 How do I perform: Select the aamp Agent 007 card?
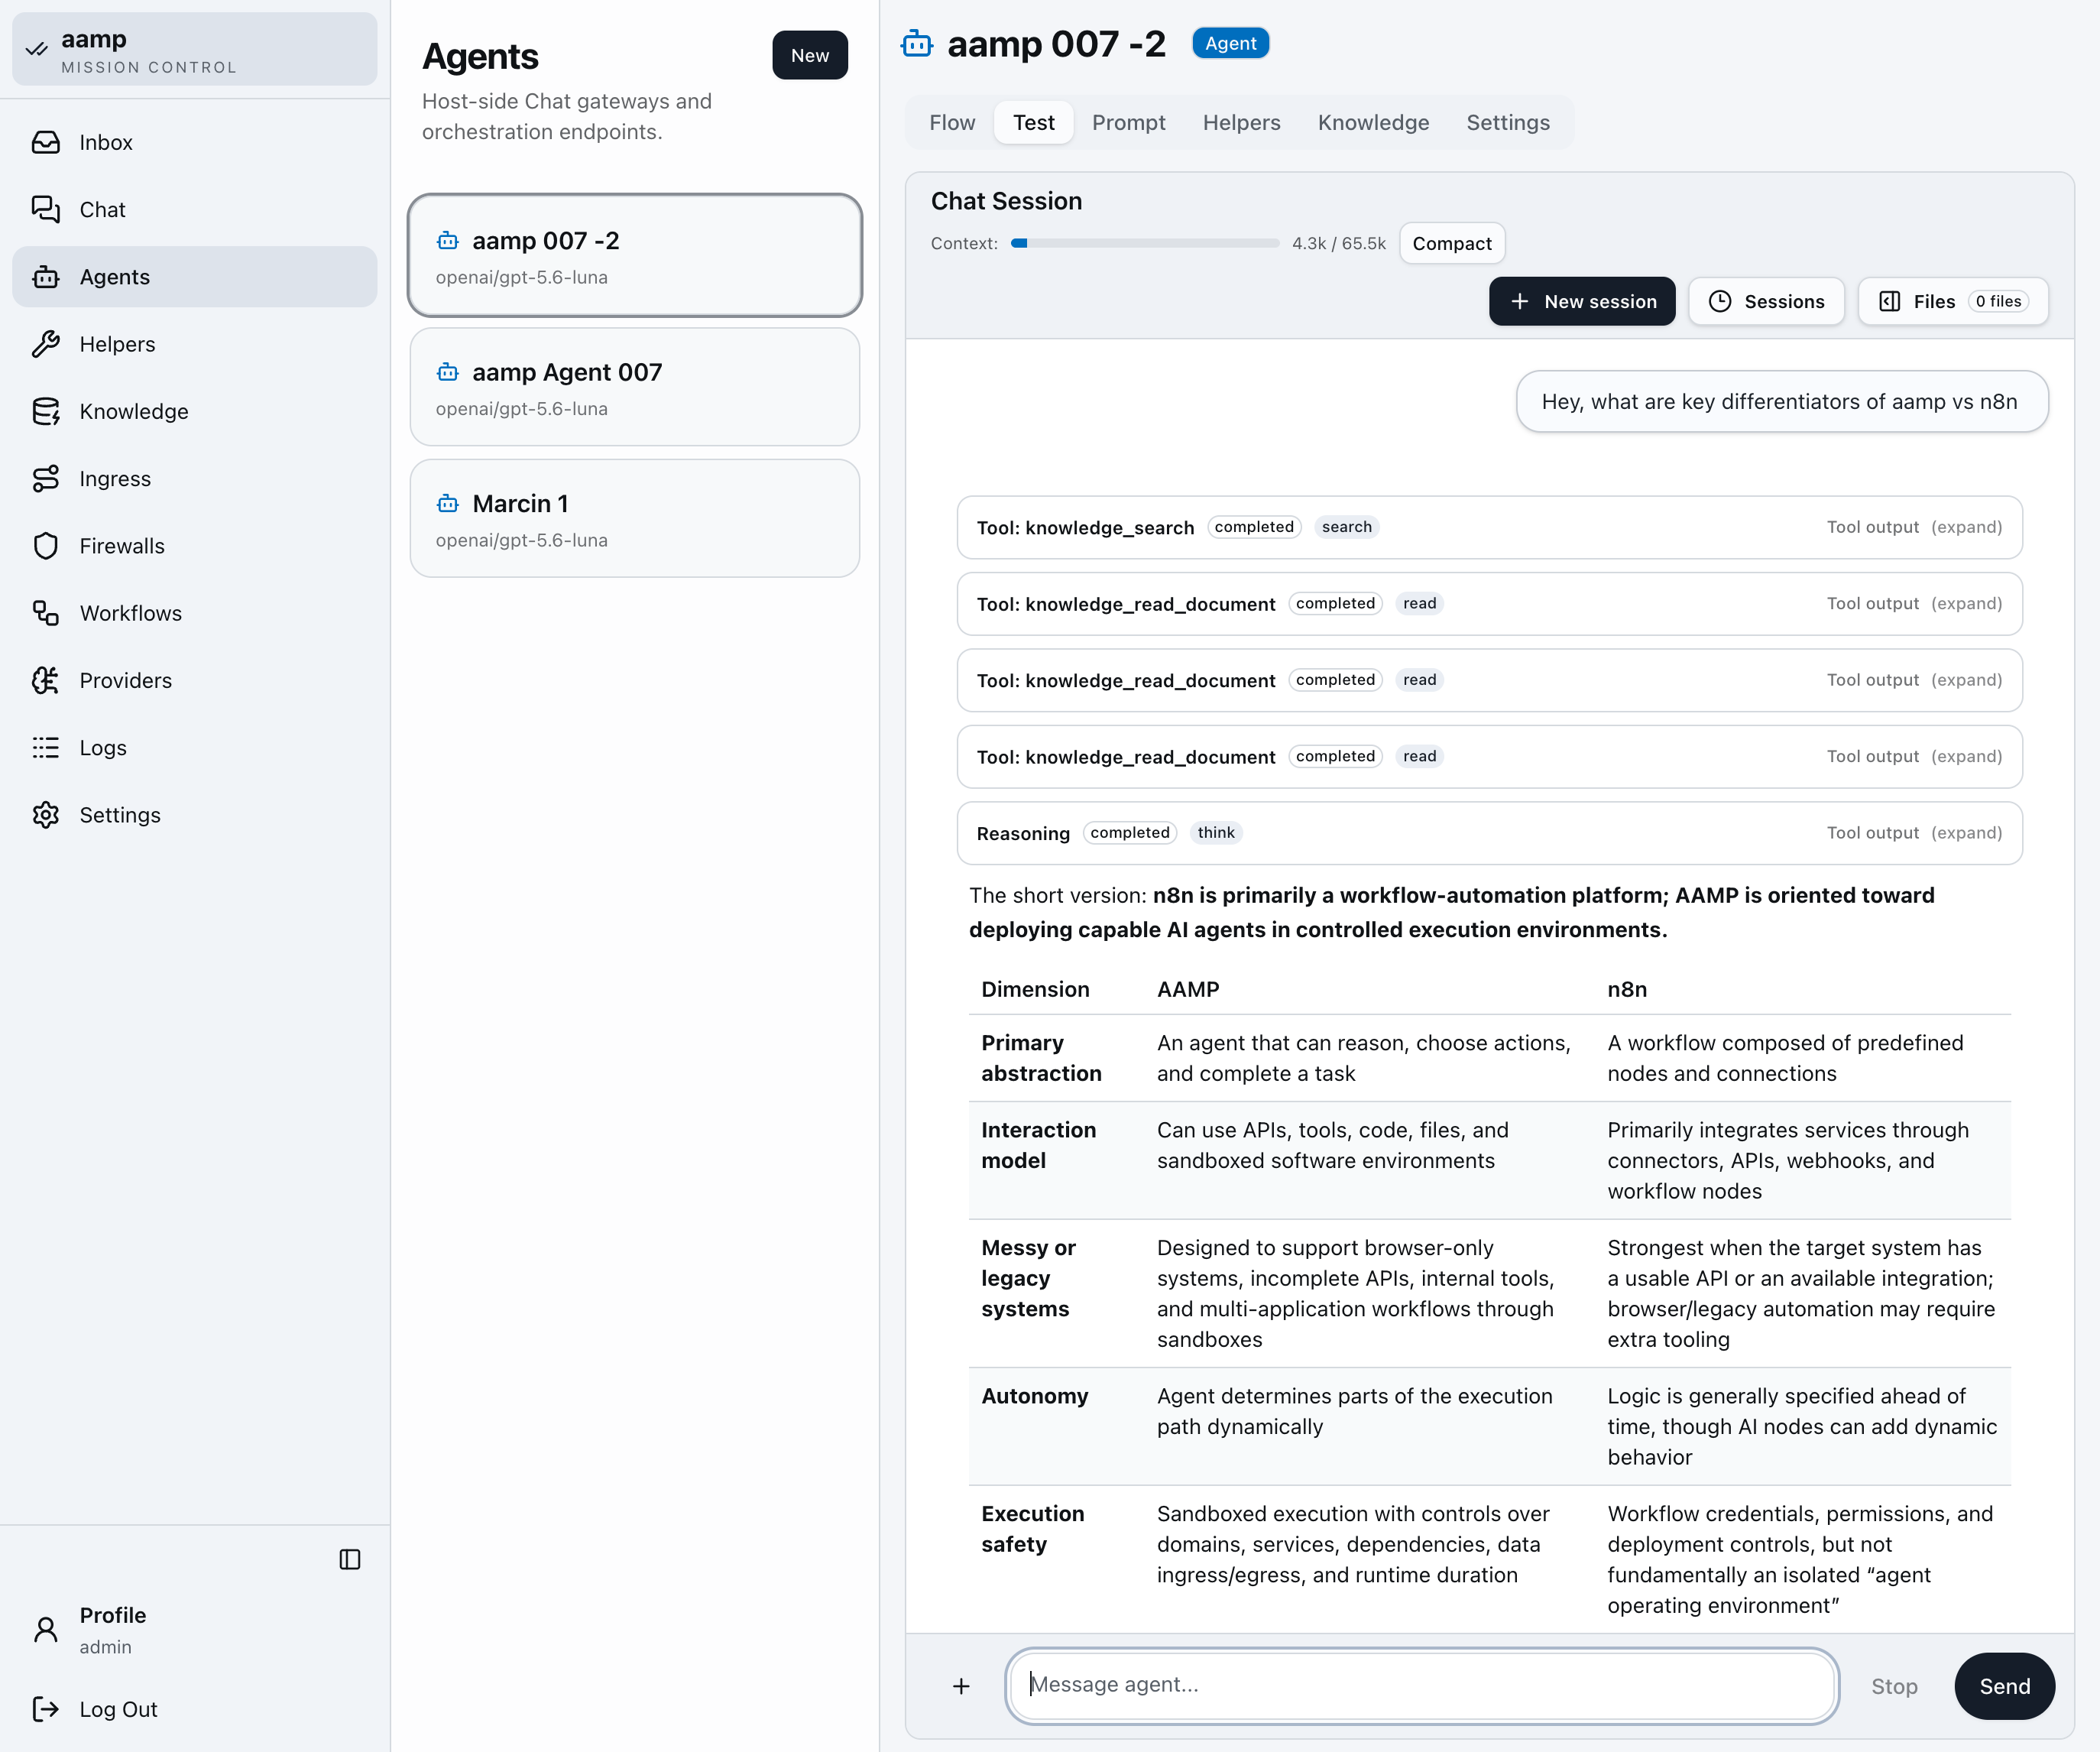[x=635, y=387]
